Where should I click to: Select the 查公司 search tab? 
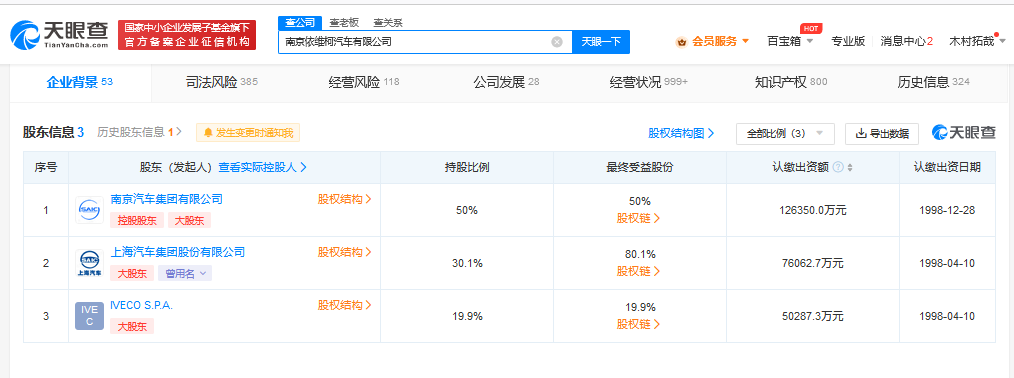pos(299,23)
